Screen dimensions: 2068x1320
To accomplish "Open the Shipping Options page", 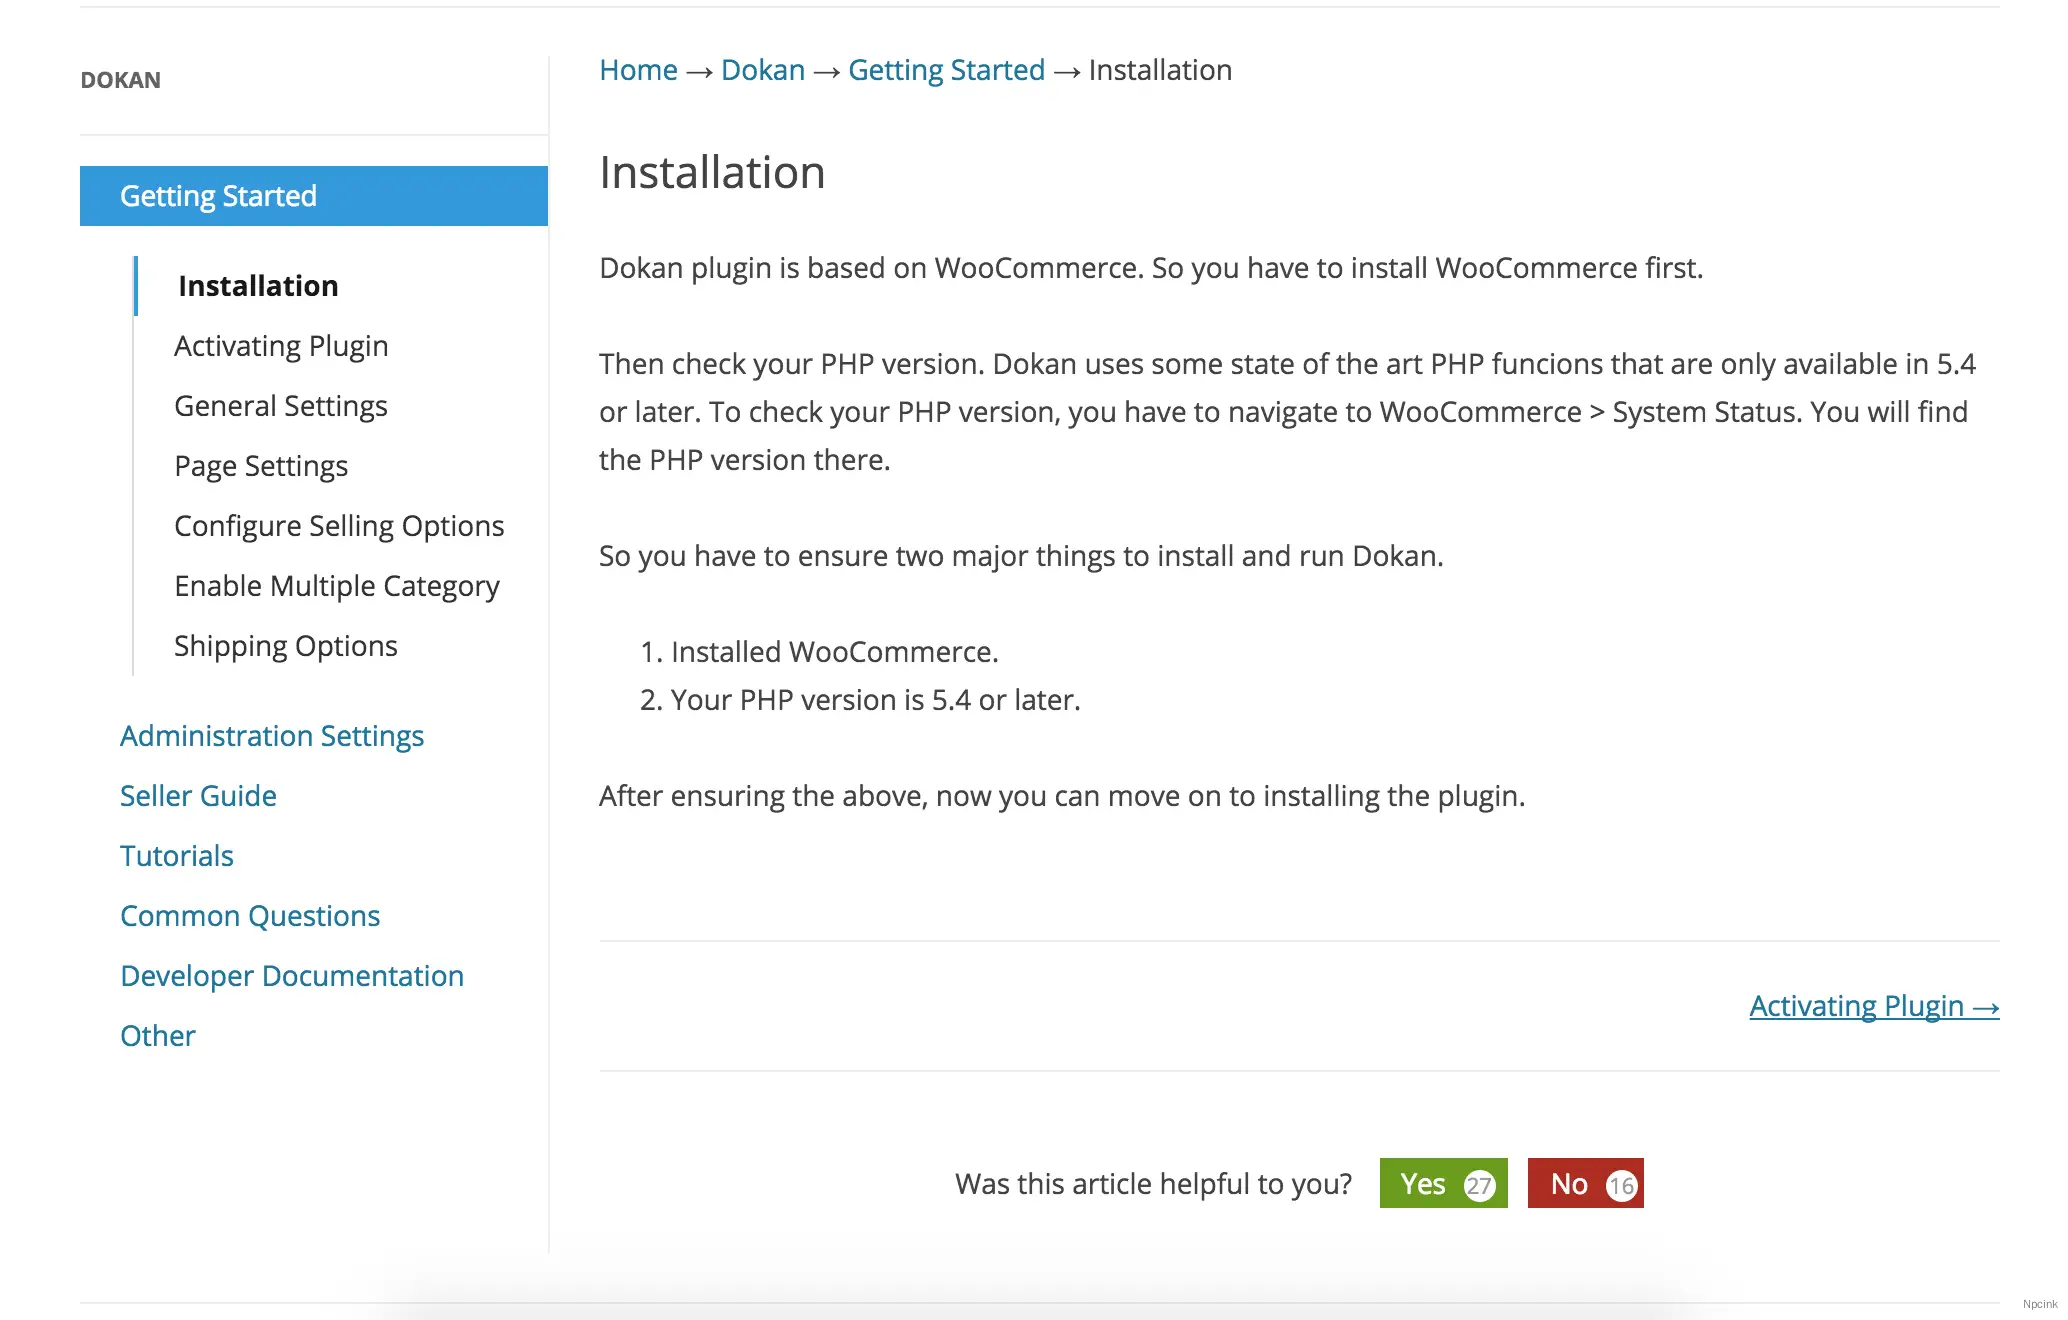I will [286, 646].
